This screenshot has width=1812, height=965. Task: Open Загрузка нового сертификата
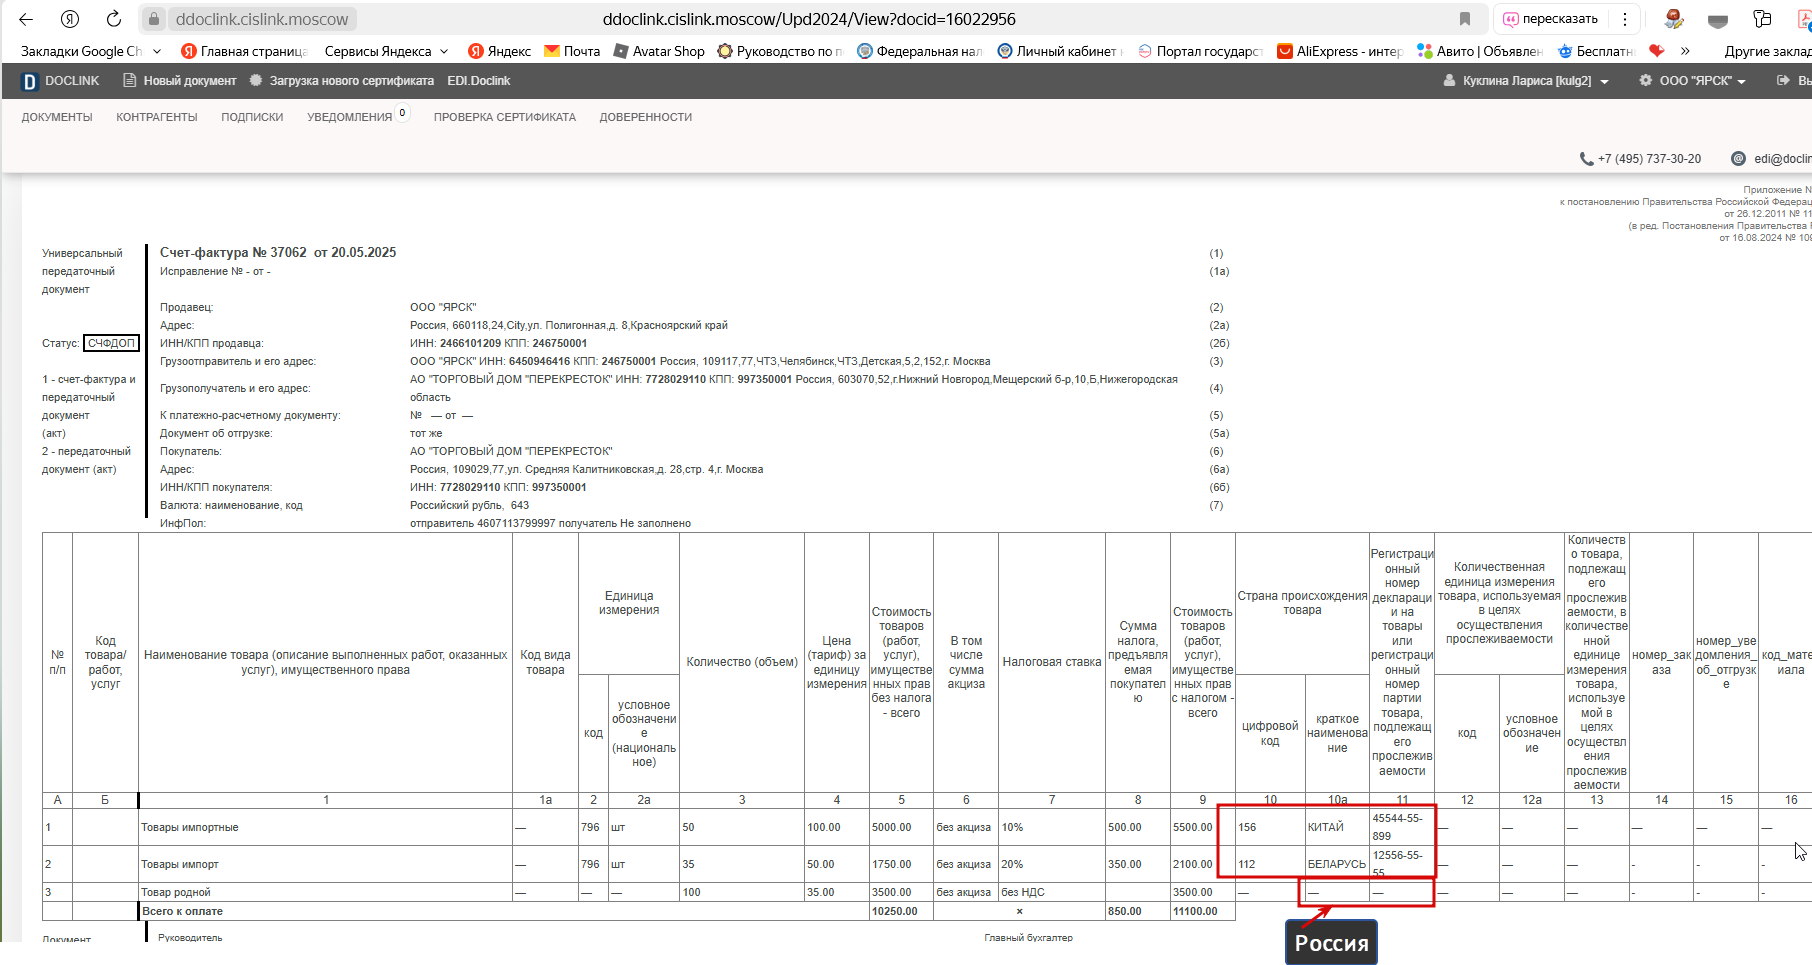click(x=341, y=81)
